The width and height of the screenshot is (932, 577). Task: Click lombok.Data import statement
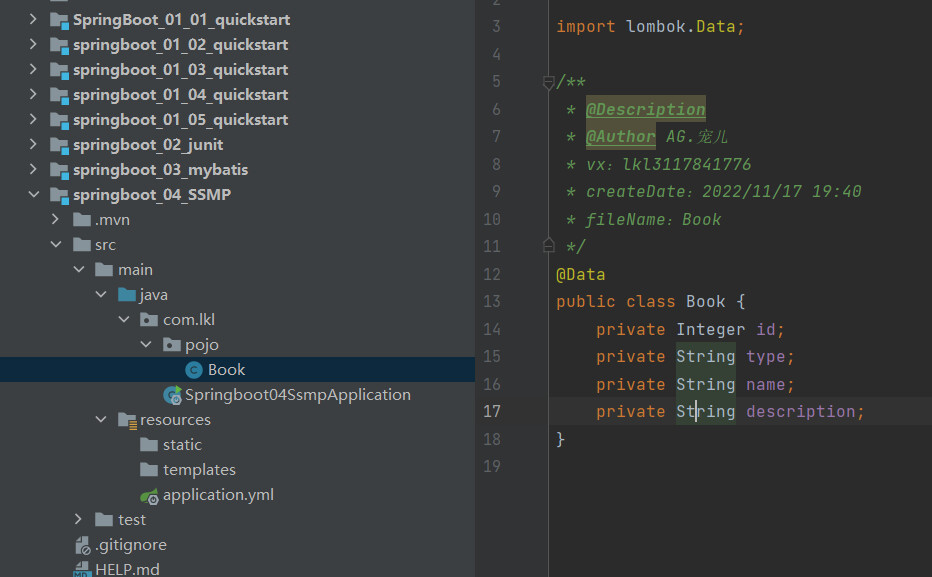[650, 27]
